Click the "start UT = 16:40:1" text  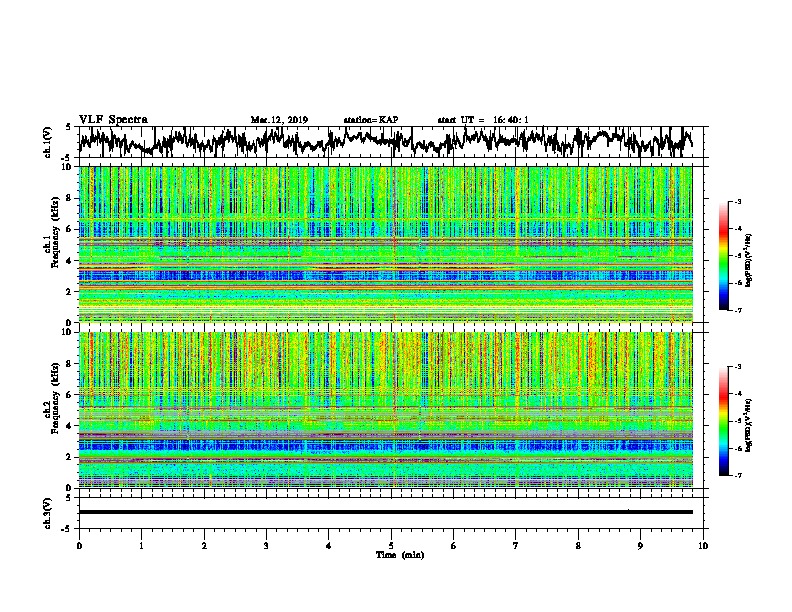[483, 120]
